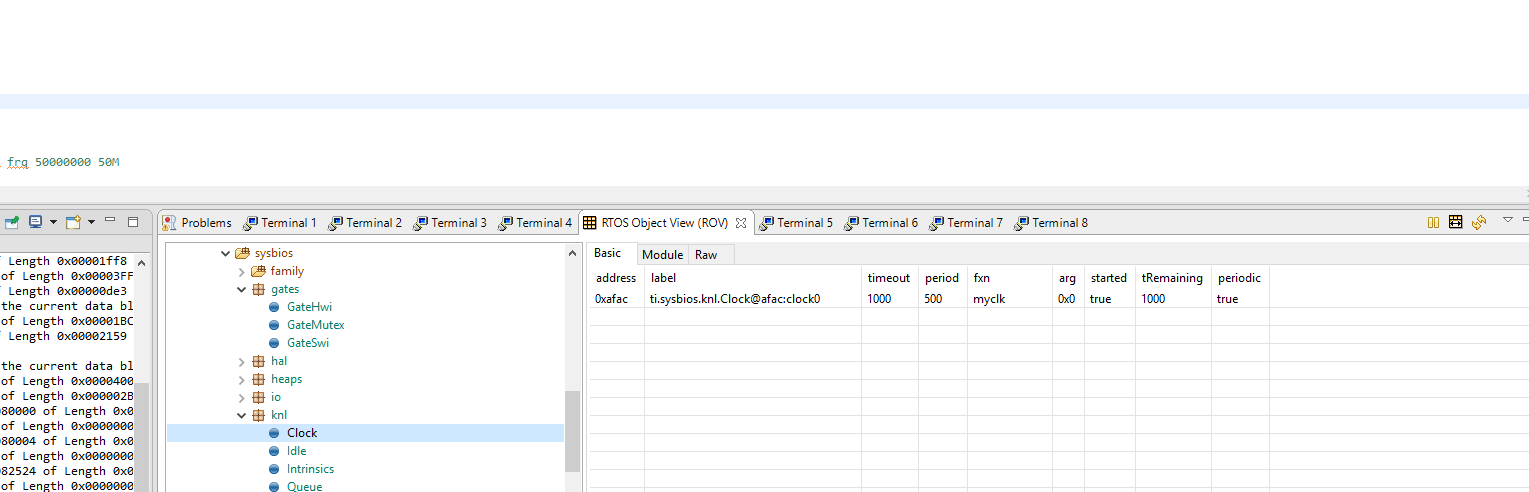Open the Module view tab

click(663, 255)
